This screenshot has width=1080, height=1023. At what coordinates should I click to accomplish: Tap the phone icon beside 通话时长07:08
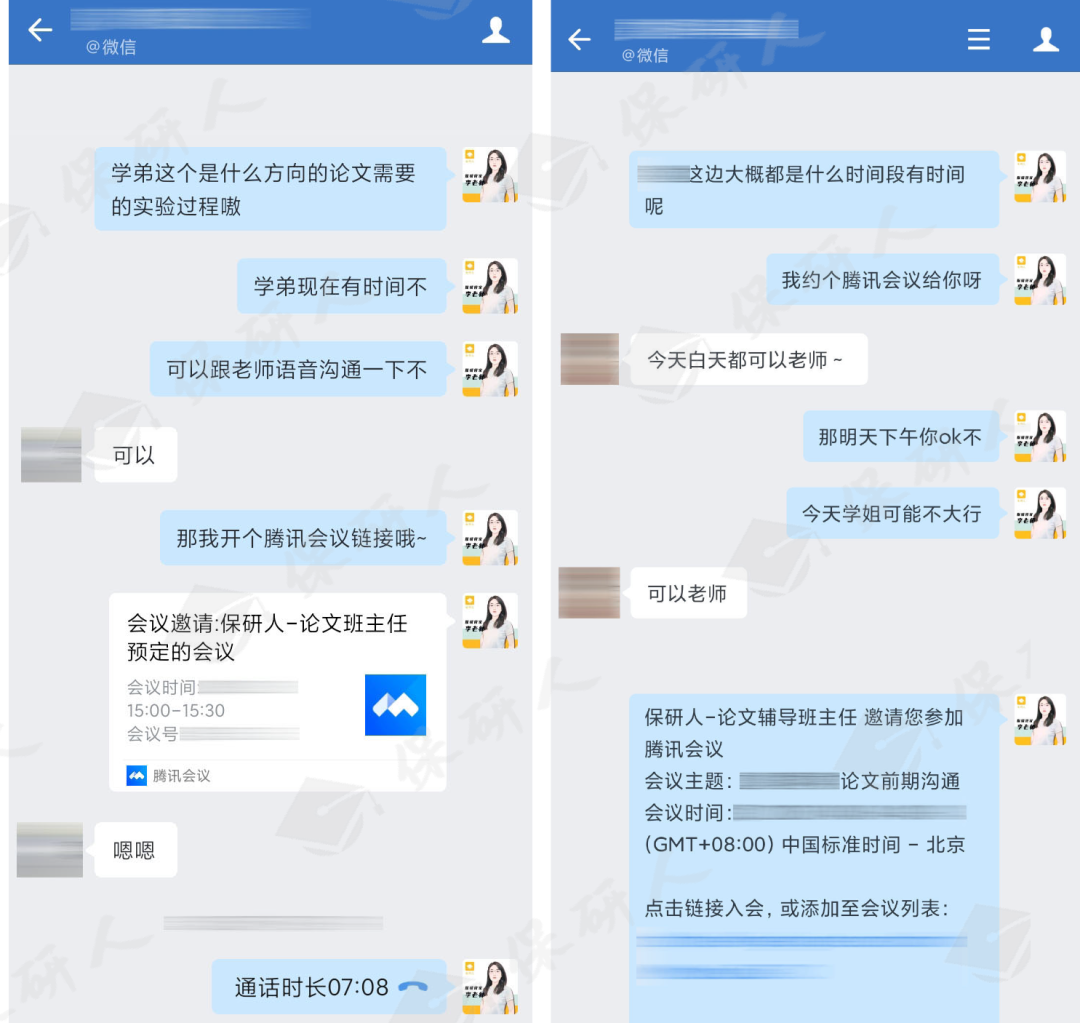tap(413, 987)
